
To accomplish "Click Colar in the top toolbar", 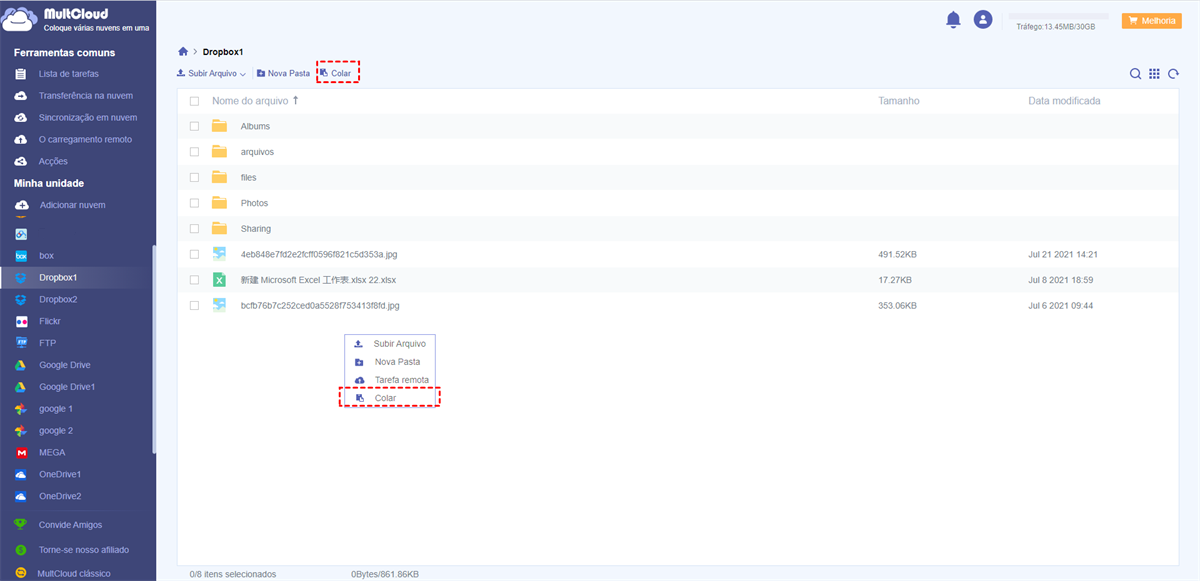I will click(335, 73).
